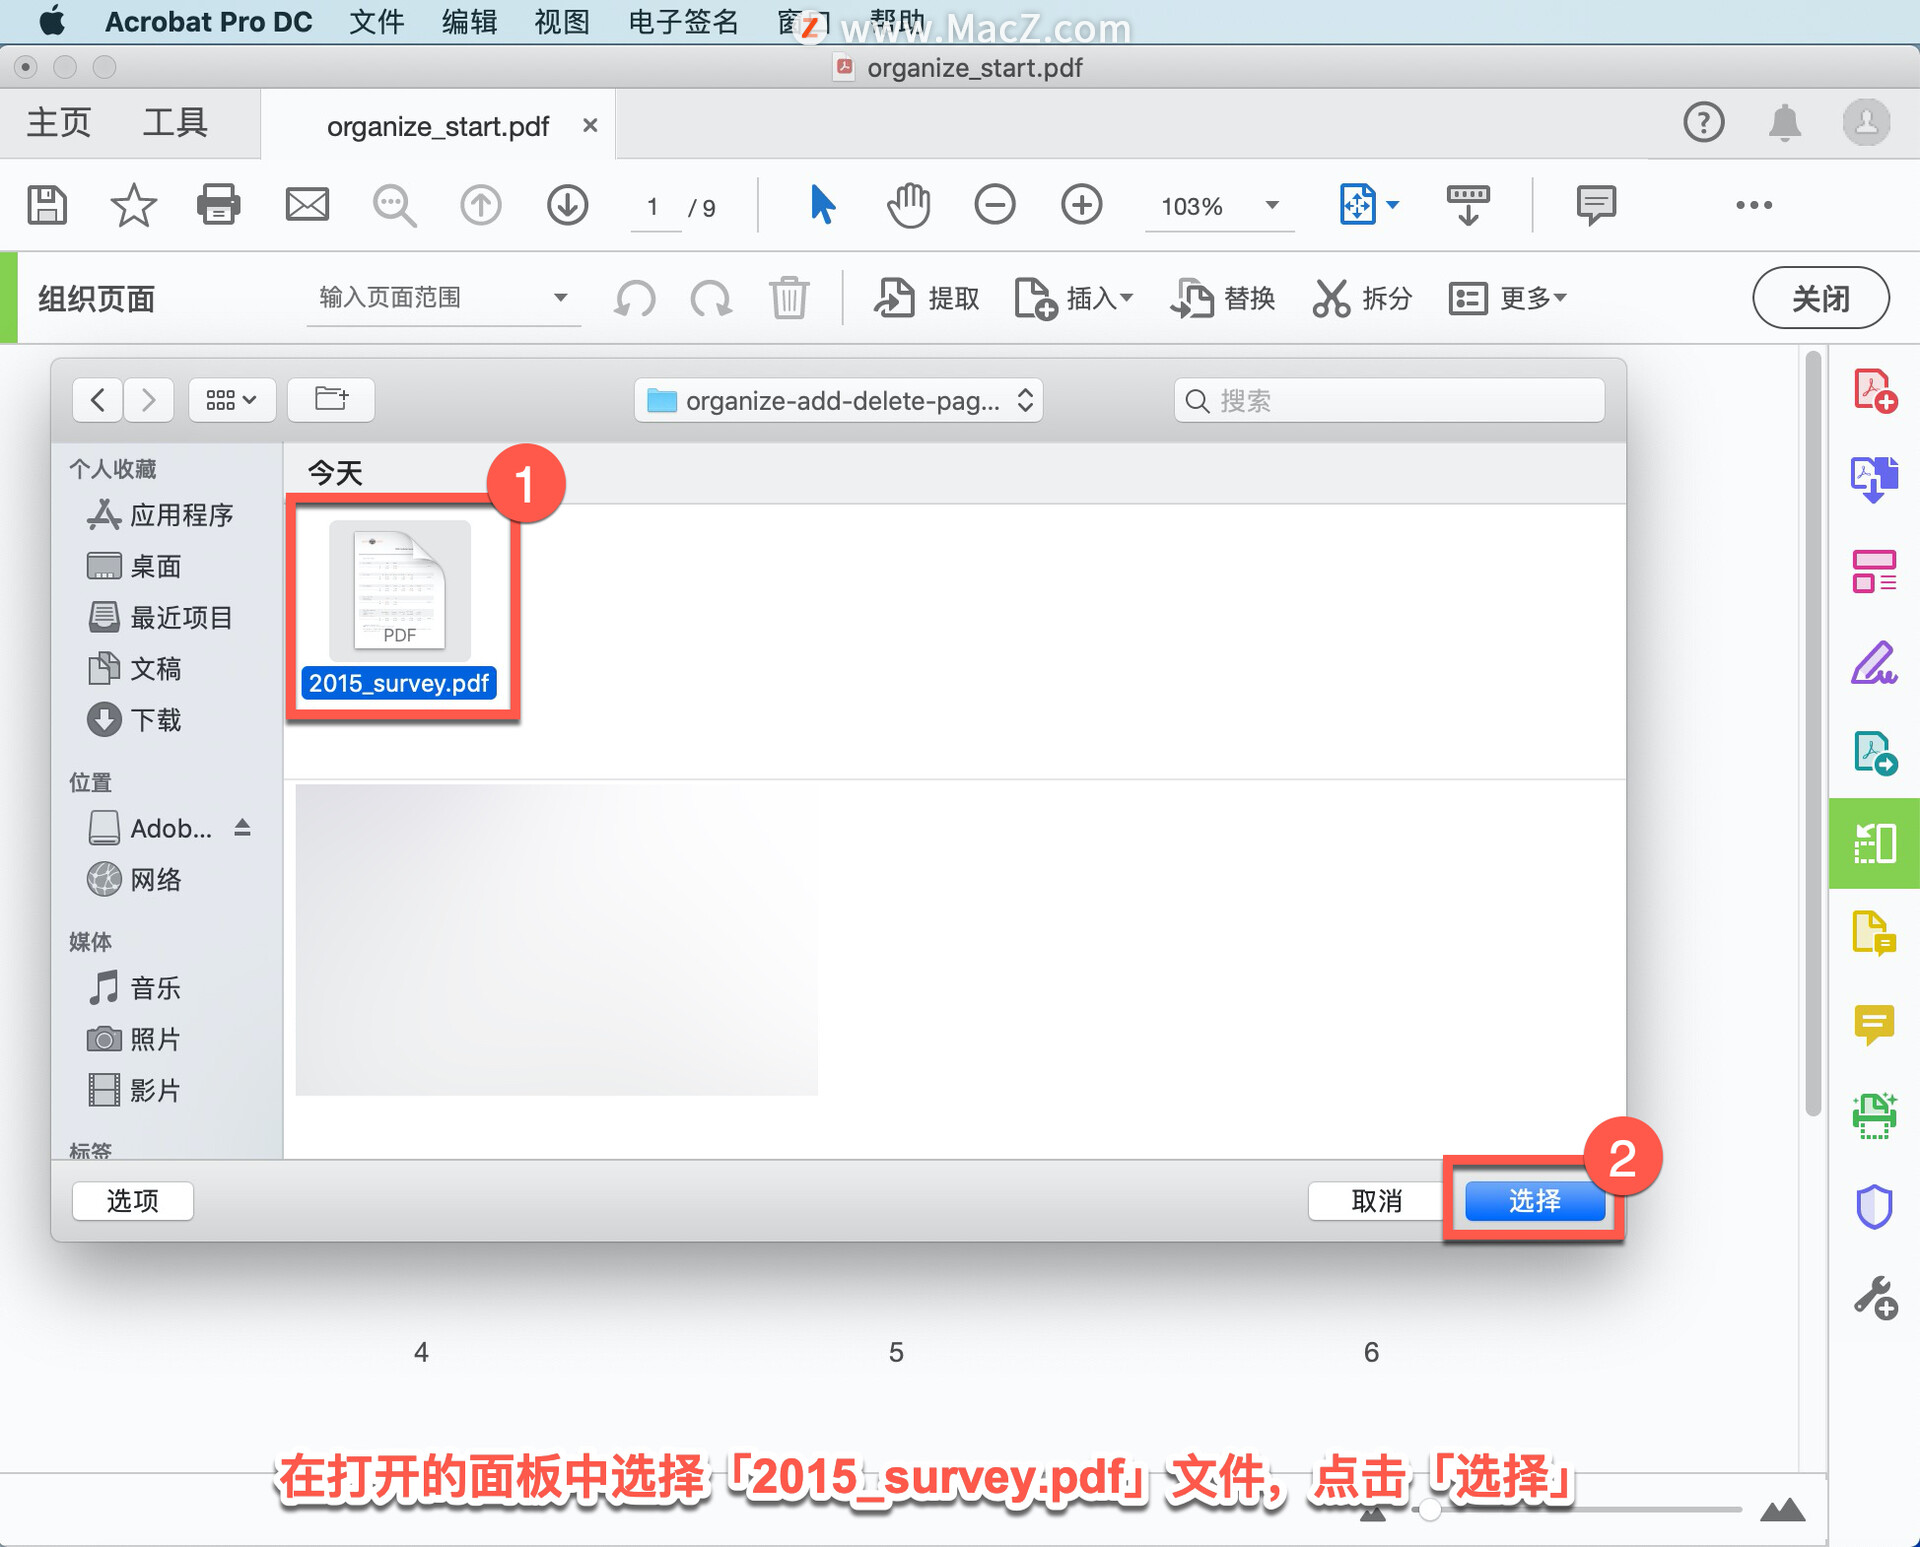Open More Tools wrench icon
Viewport: 1920px width, 1547px height.
pyautogui.click(x=1875, y=1298)
